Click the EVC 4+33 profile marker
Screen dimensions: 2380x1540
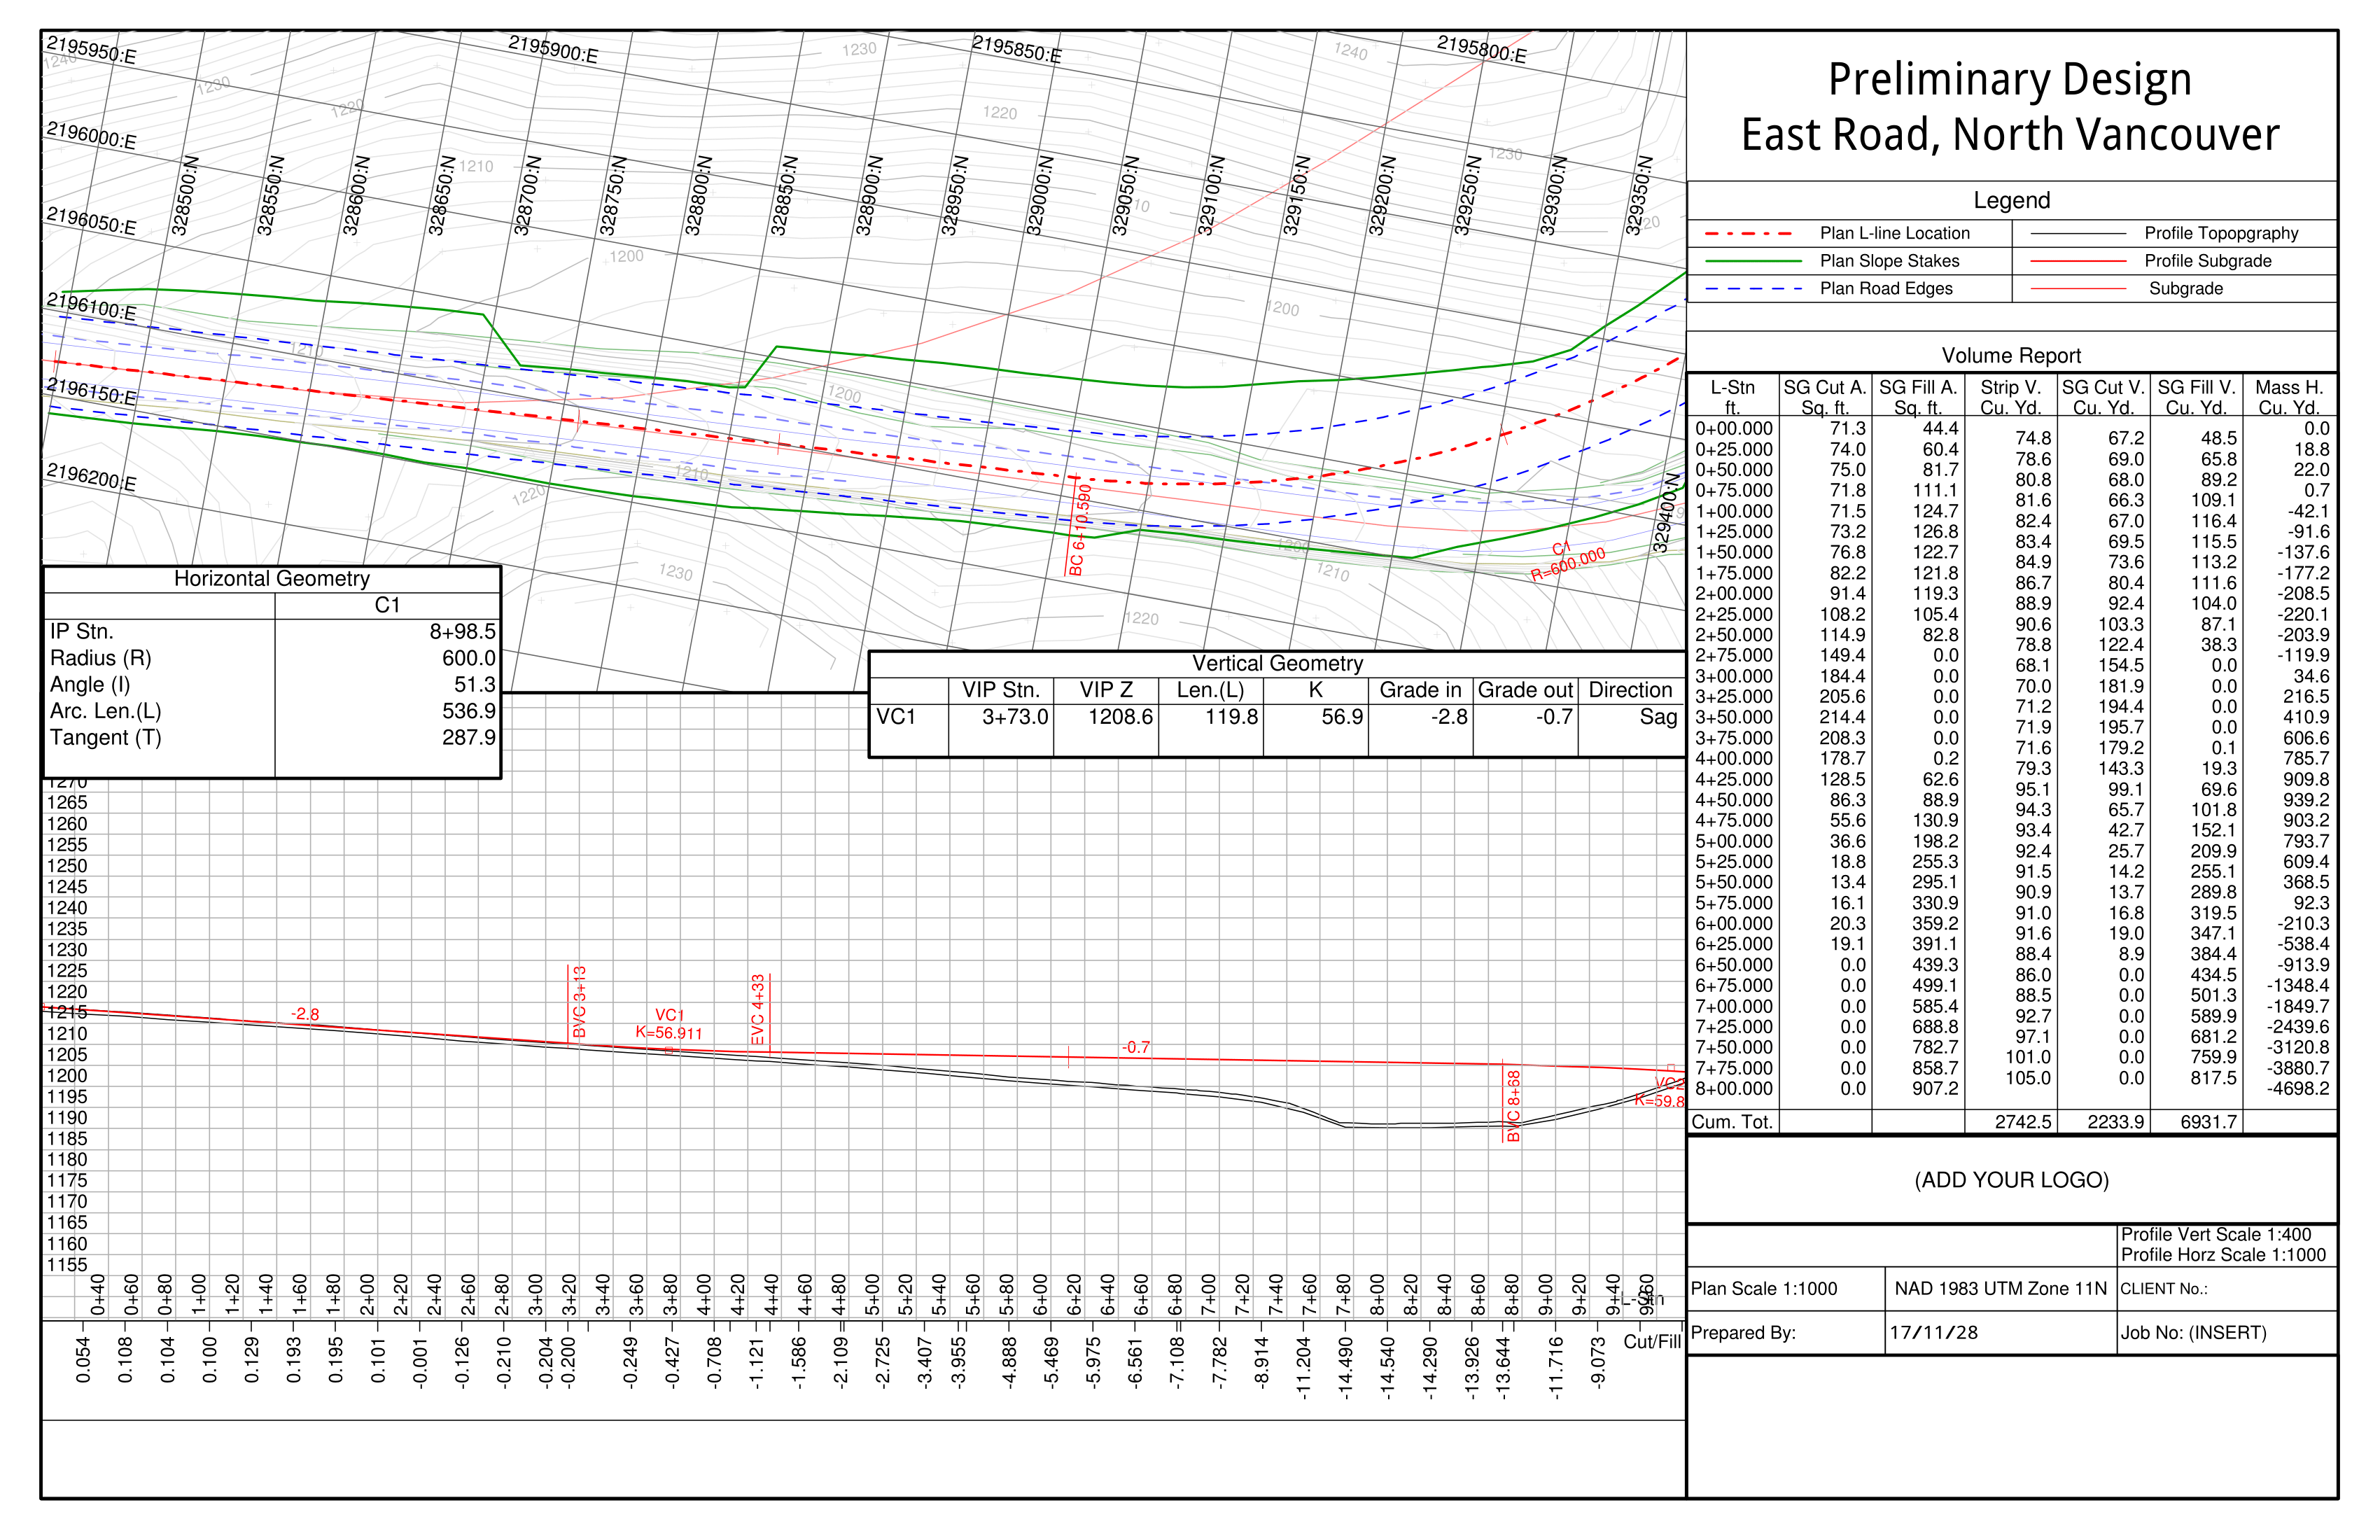[757, 1010]
